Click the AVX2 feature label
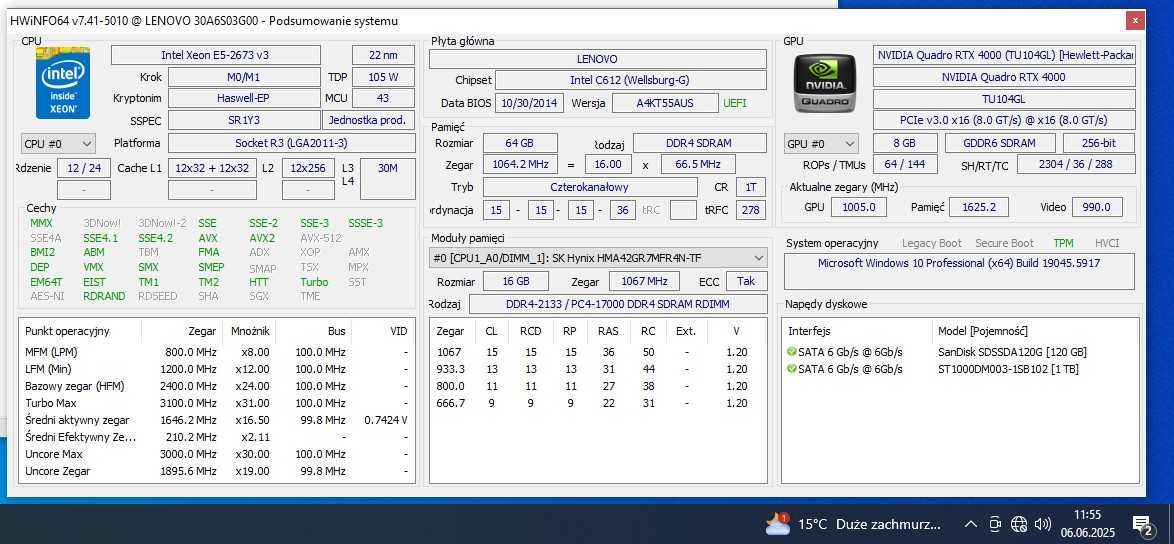This screenshot has width=1174, height=544. (x=262, y=238)
